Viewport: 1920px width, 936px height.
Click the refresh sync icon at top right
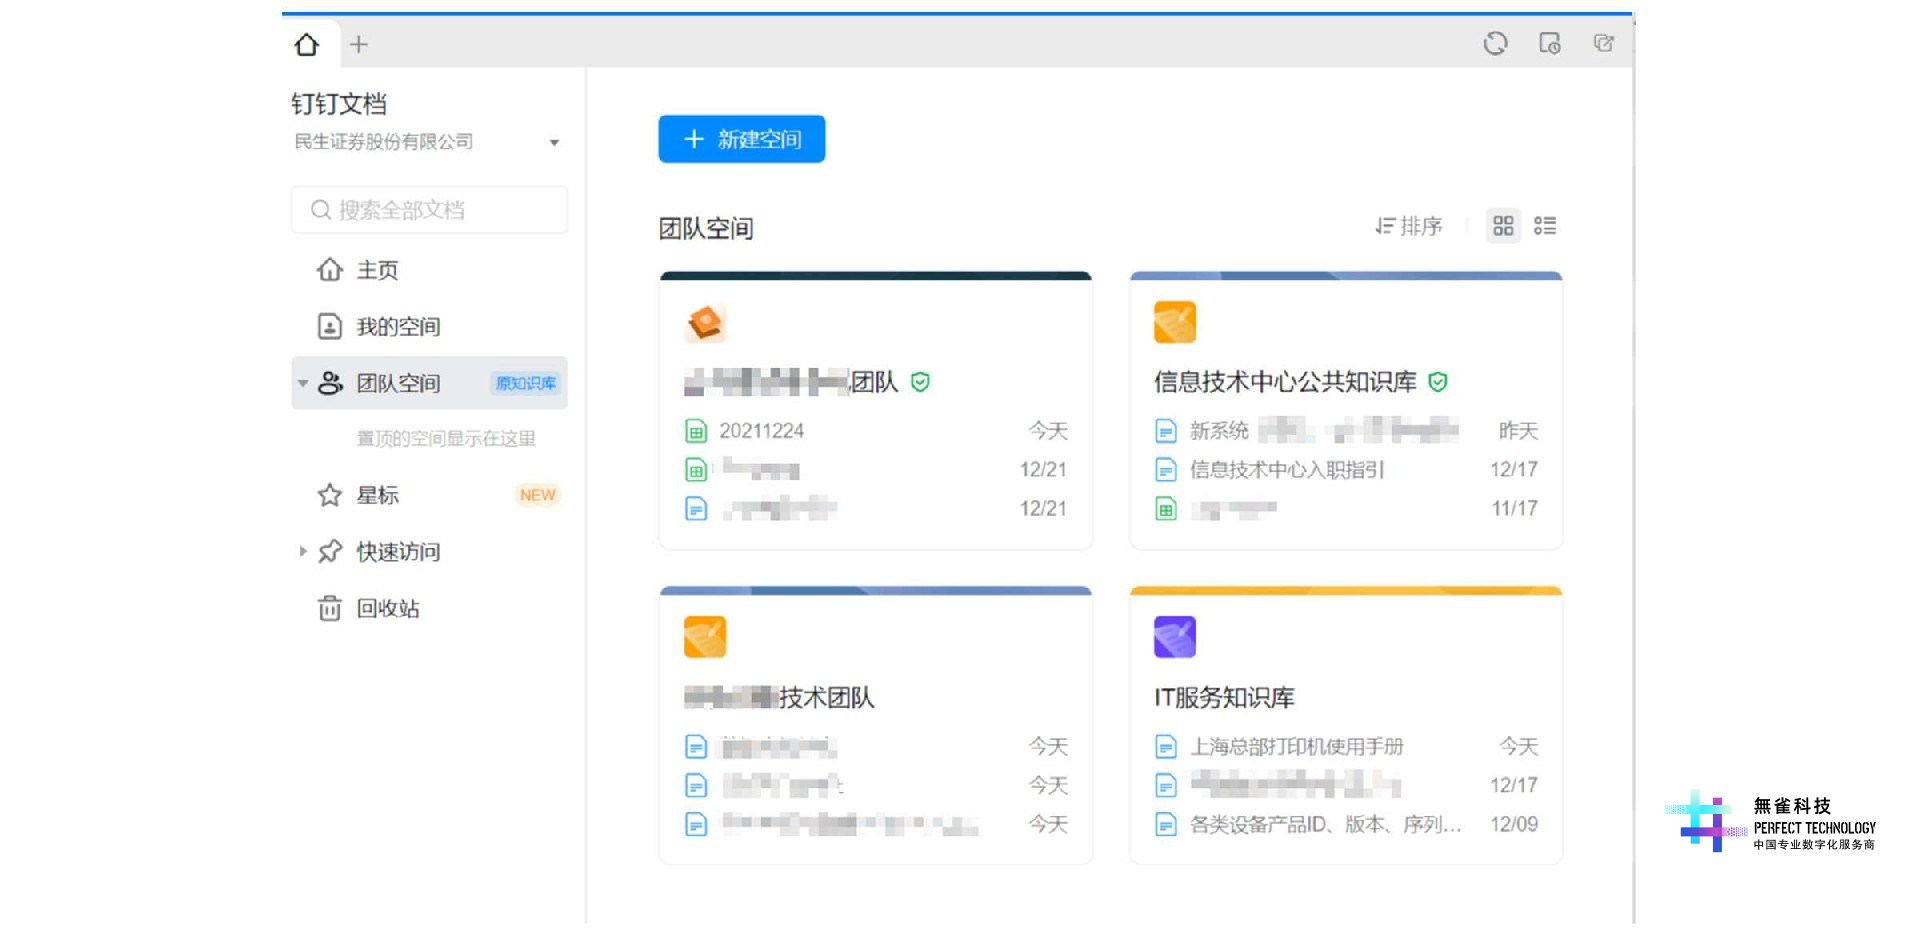1495,43
